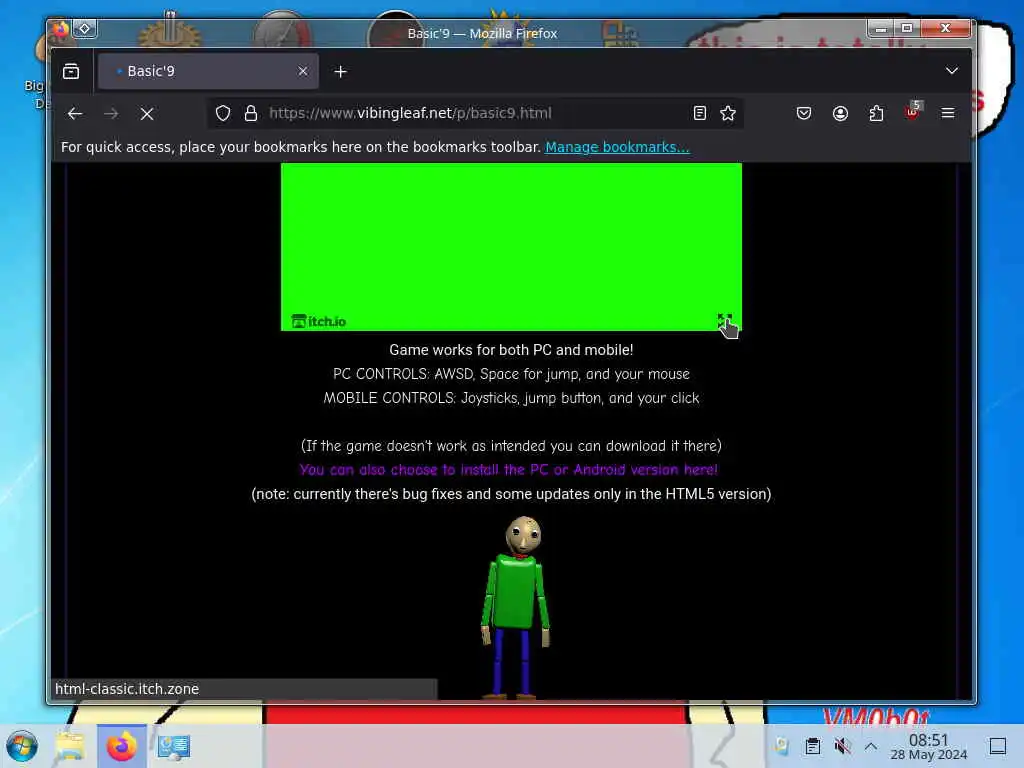Open the Windows Start menu

22,746
